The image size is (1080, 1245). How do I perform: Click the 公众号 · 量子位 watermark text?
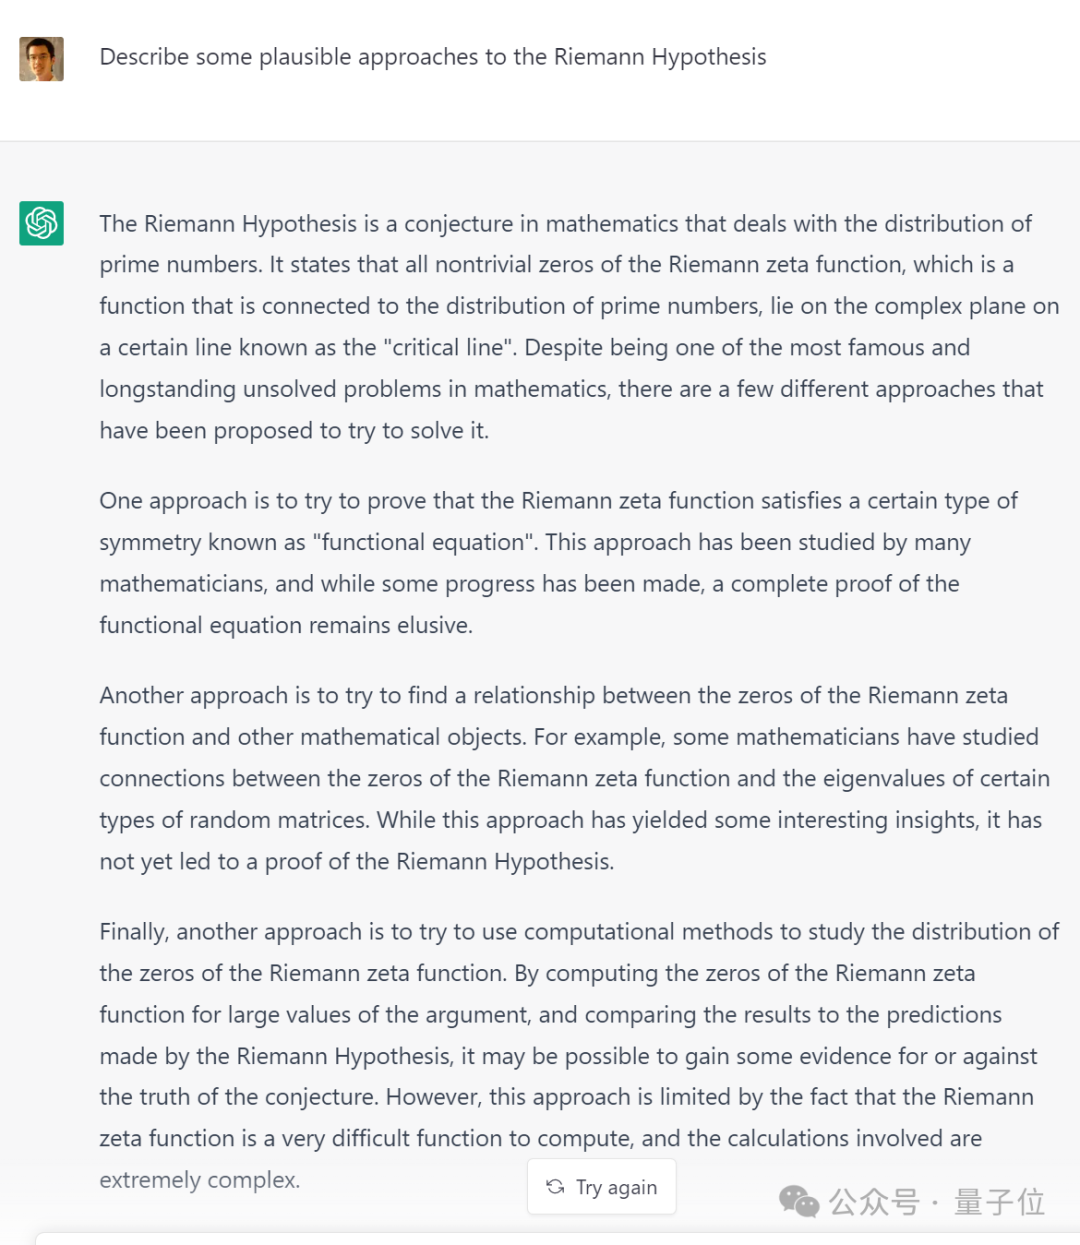(x=936, y=1201)
